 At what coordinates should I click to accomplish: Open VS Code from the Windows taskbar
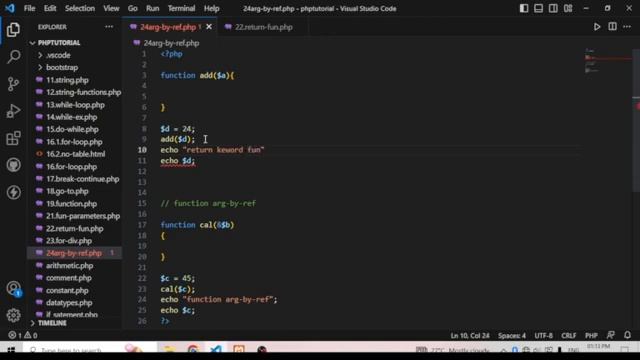pos(216,350)
